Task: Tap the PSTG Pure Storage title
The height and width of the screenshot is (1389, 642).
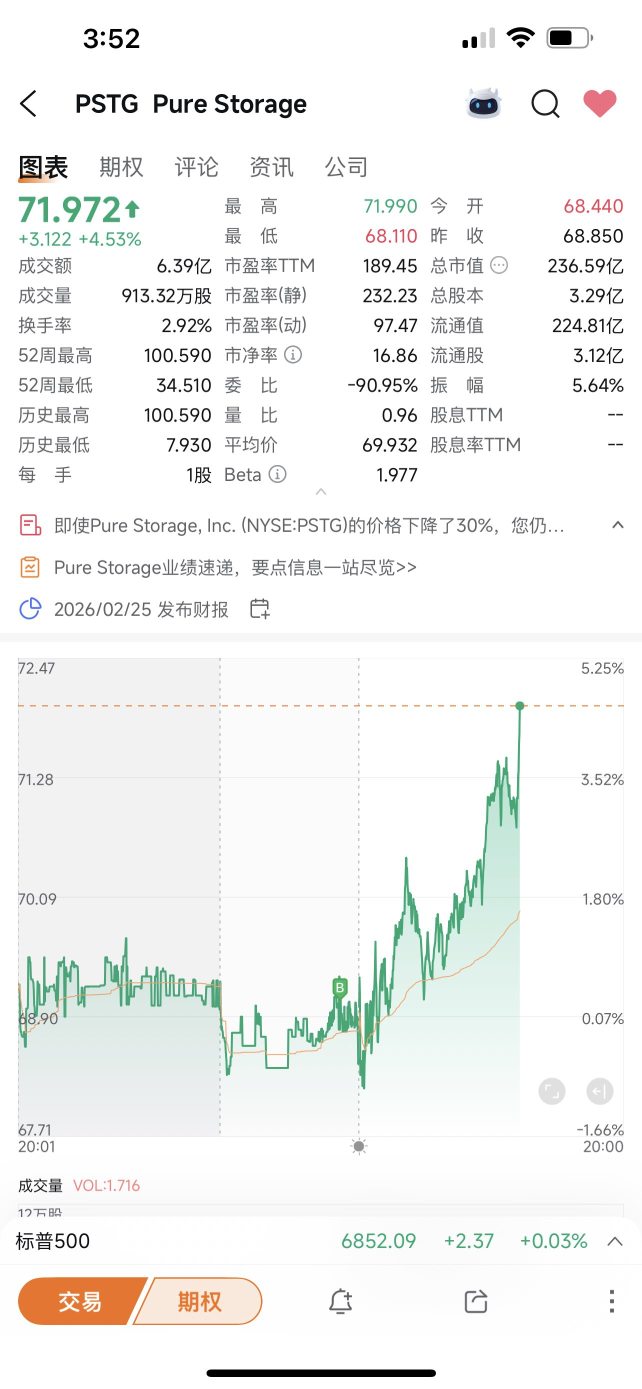Action: [x=190, y=104]
